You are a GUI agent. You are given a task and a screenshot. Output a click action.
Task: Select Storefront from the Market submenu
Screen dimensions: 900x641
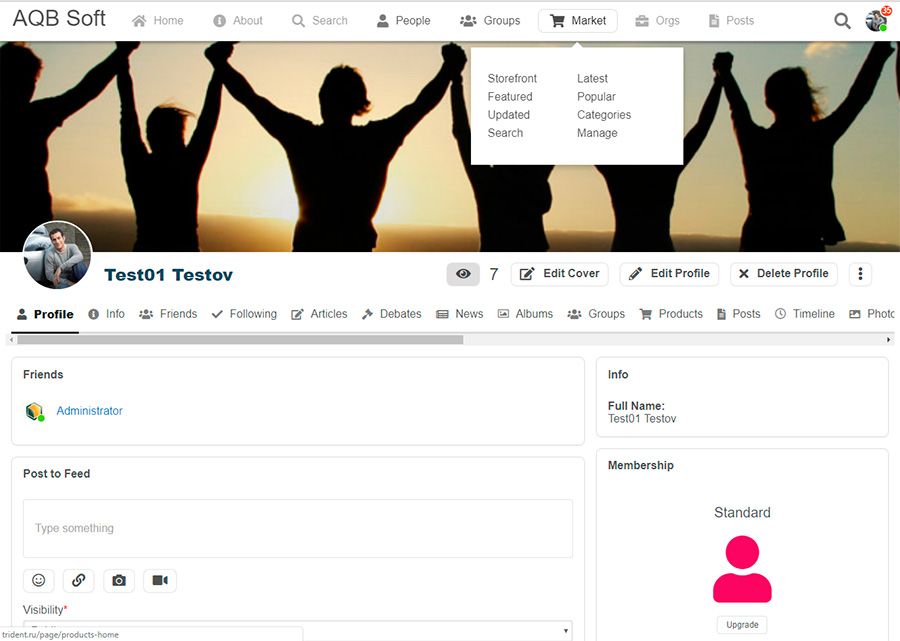point(512,79)
